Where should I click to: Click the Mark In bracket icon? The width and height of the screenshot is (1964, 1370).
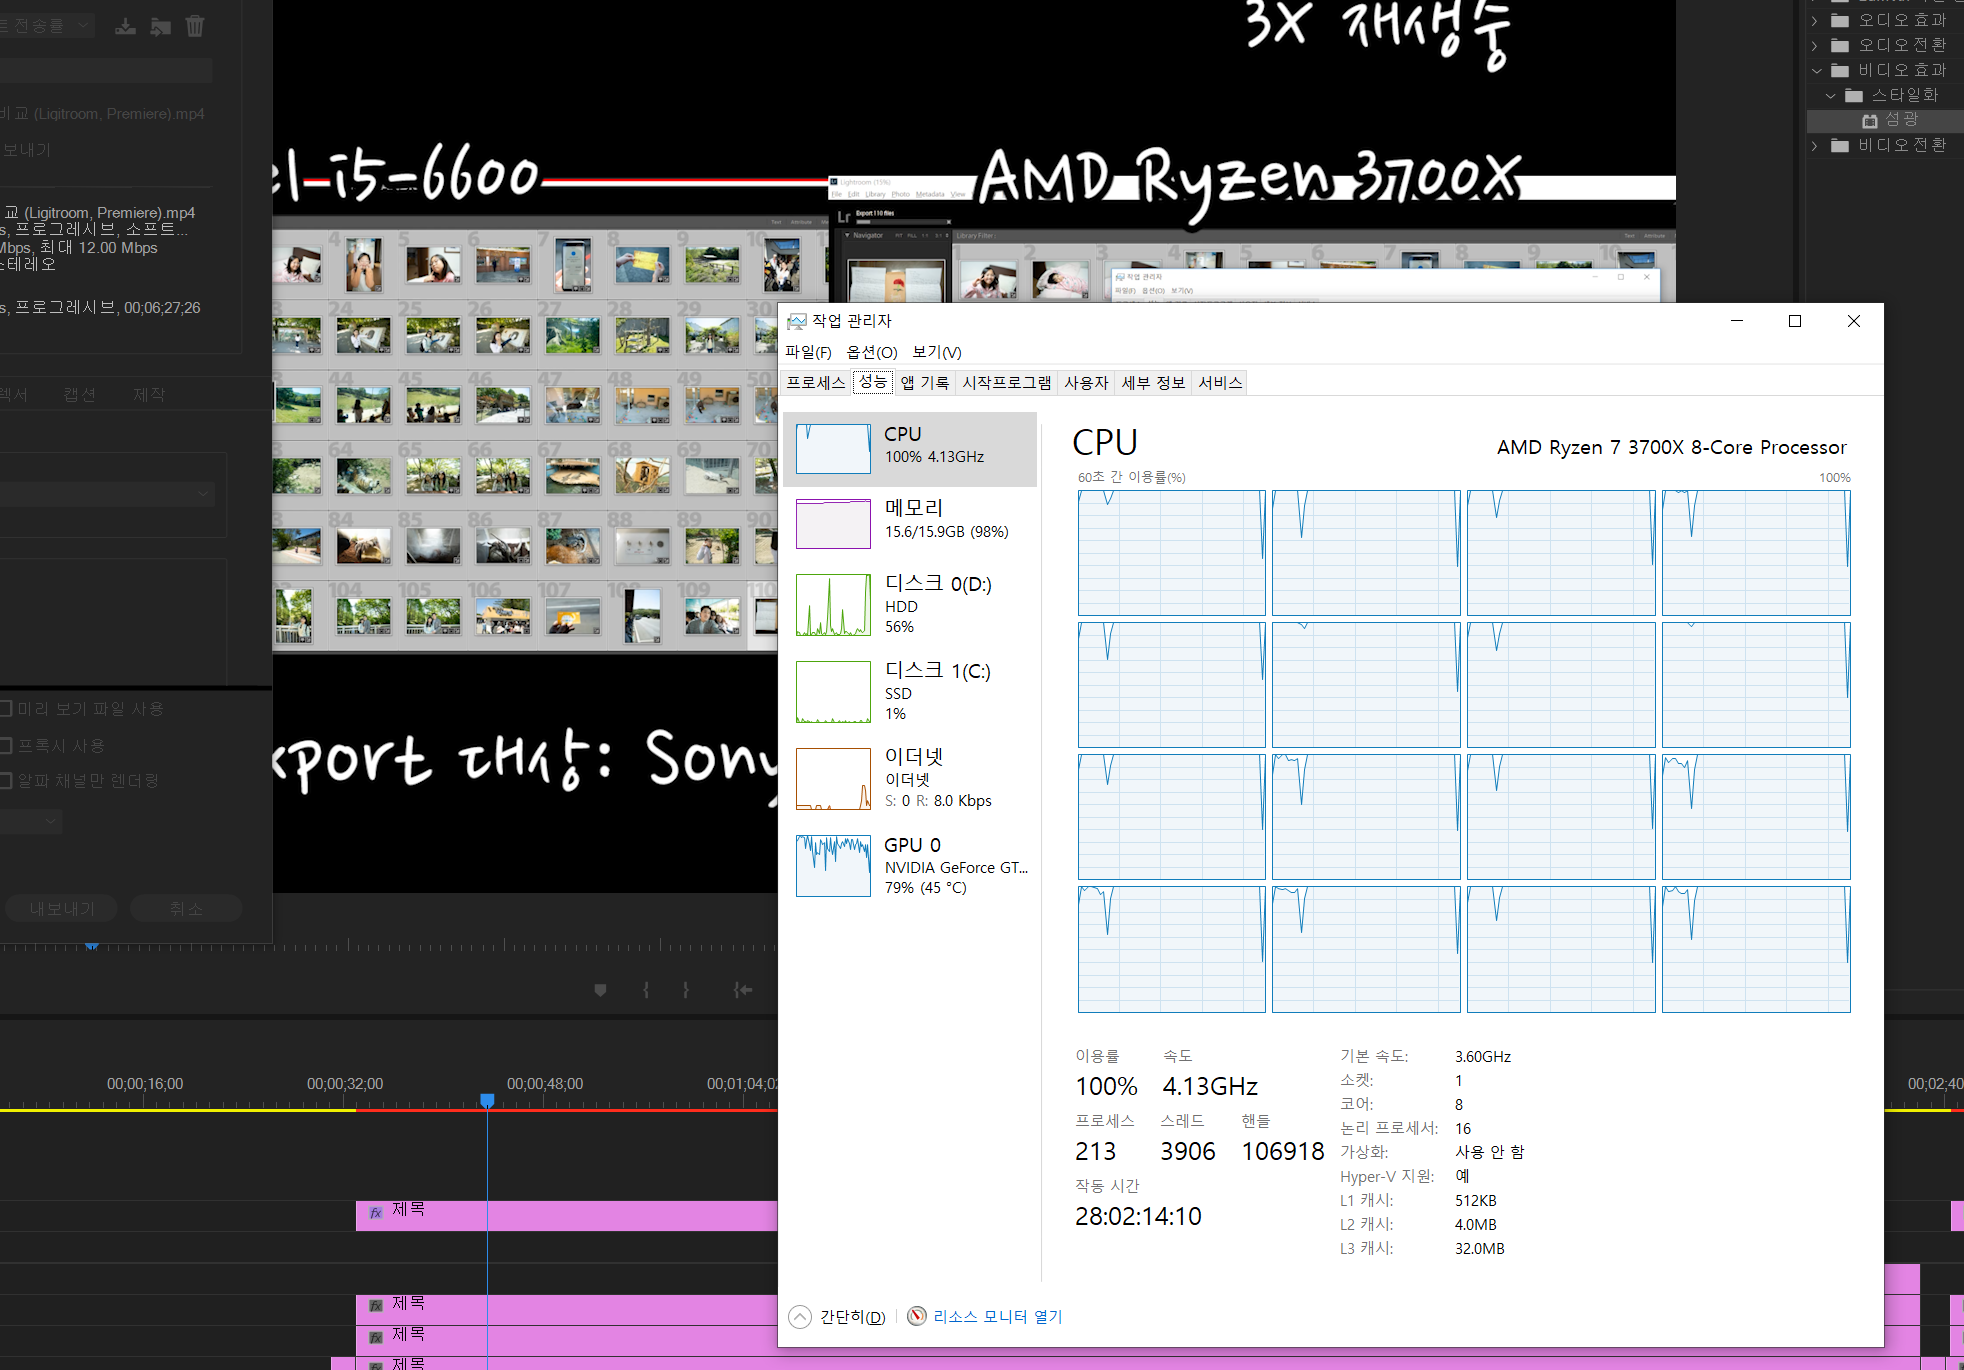click(x=646, y=990)
